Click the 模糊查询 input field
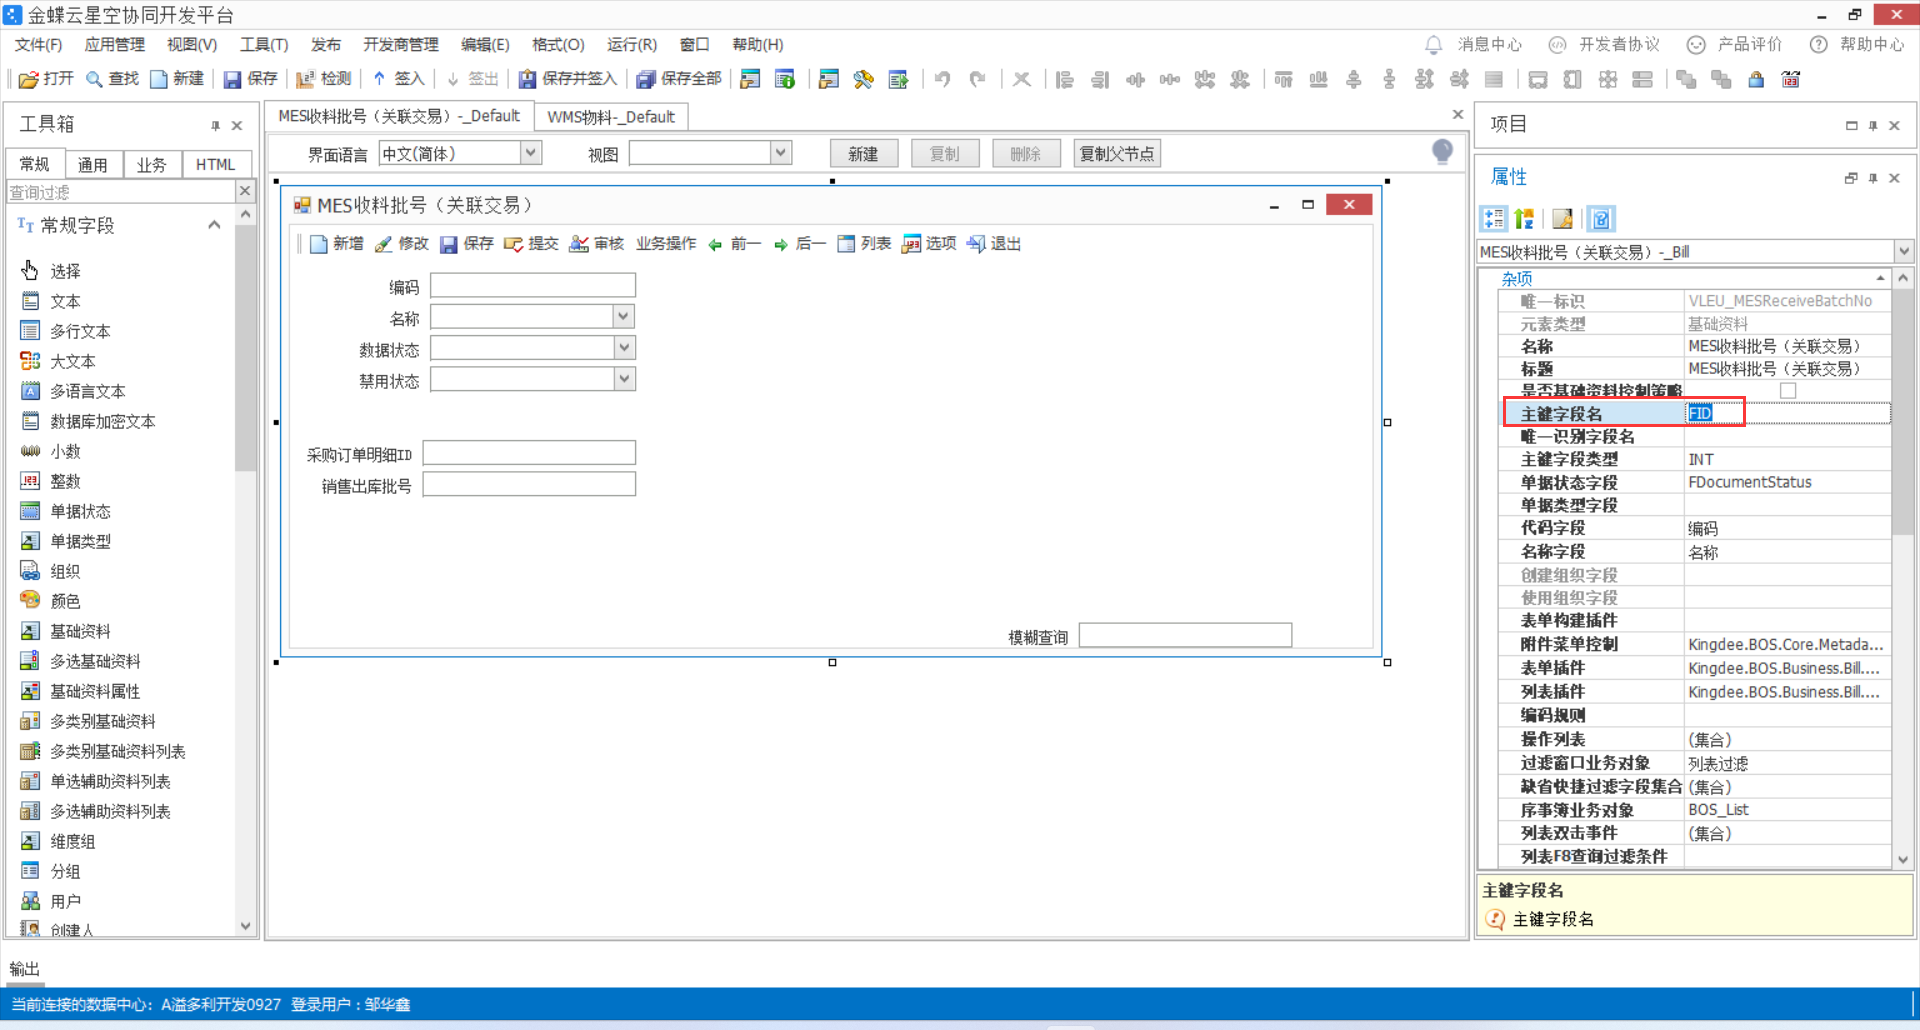1920x1030 pixels. click(1185, 636)
